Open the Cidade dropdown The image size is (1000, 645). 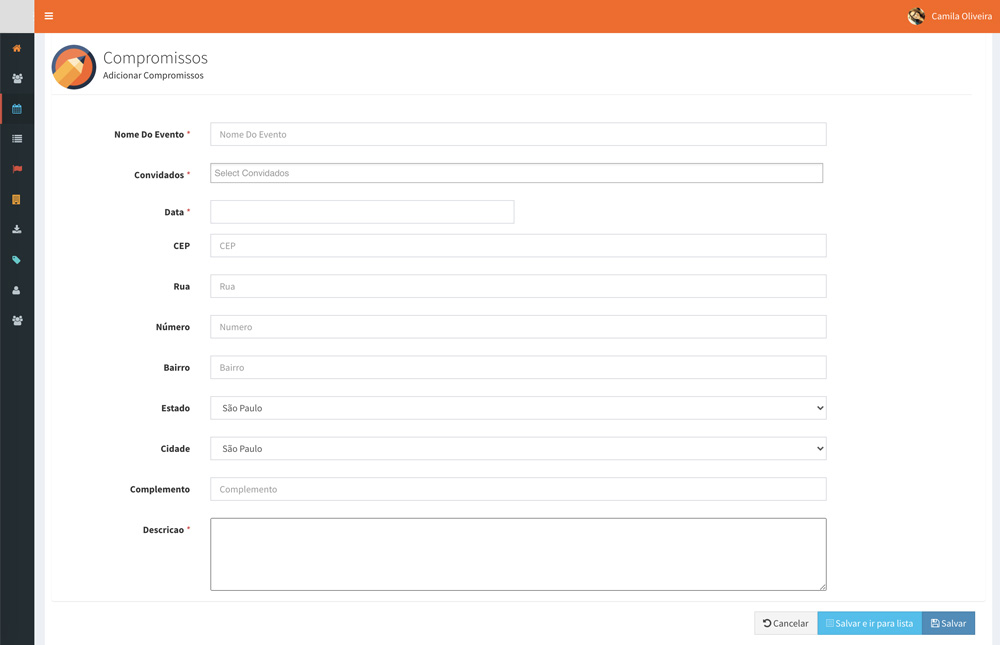518,449
